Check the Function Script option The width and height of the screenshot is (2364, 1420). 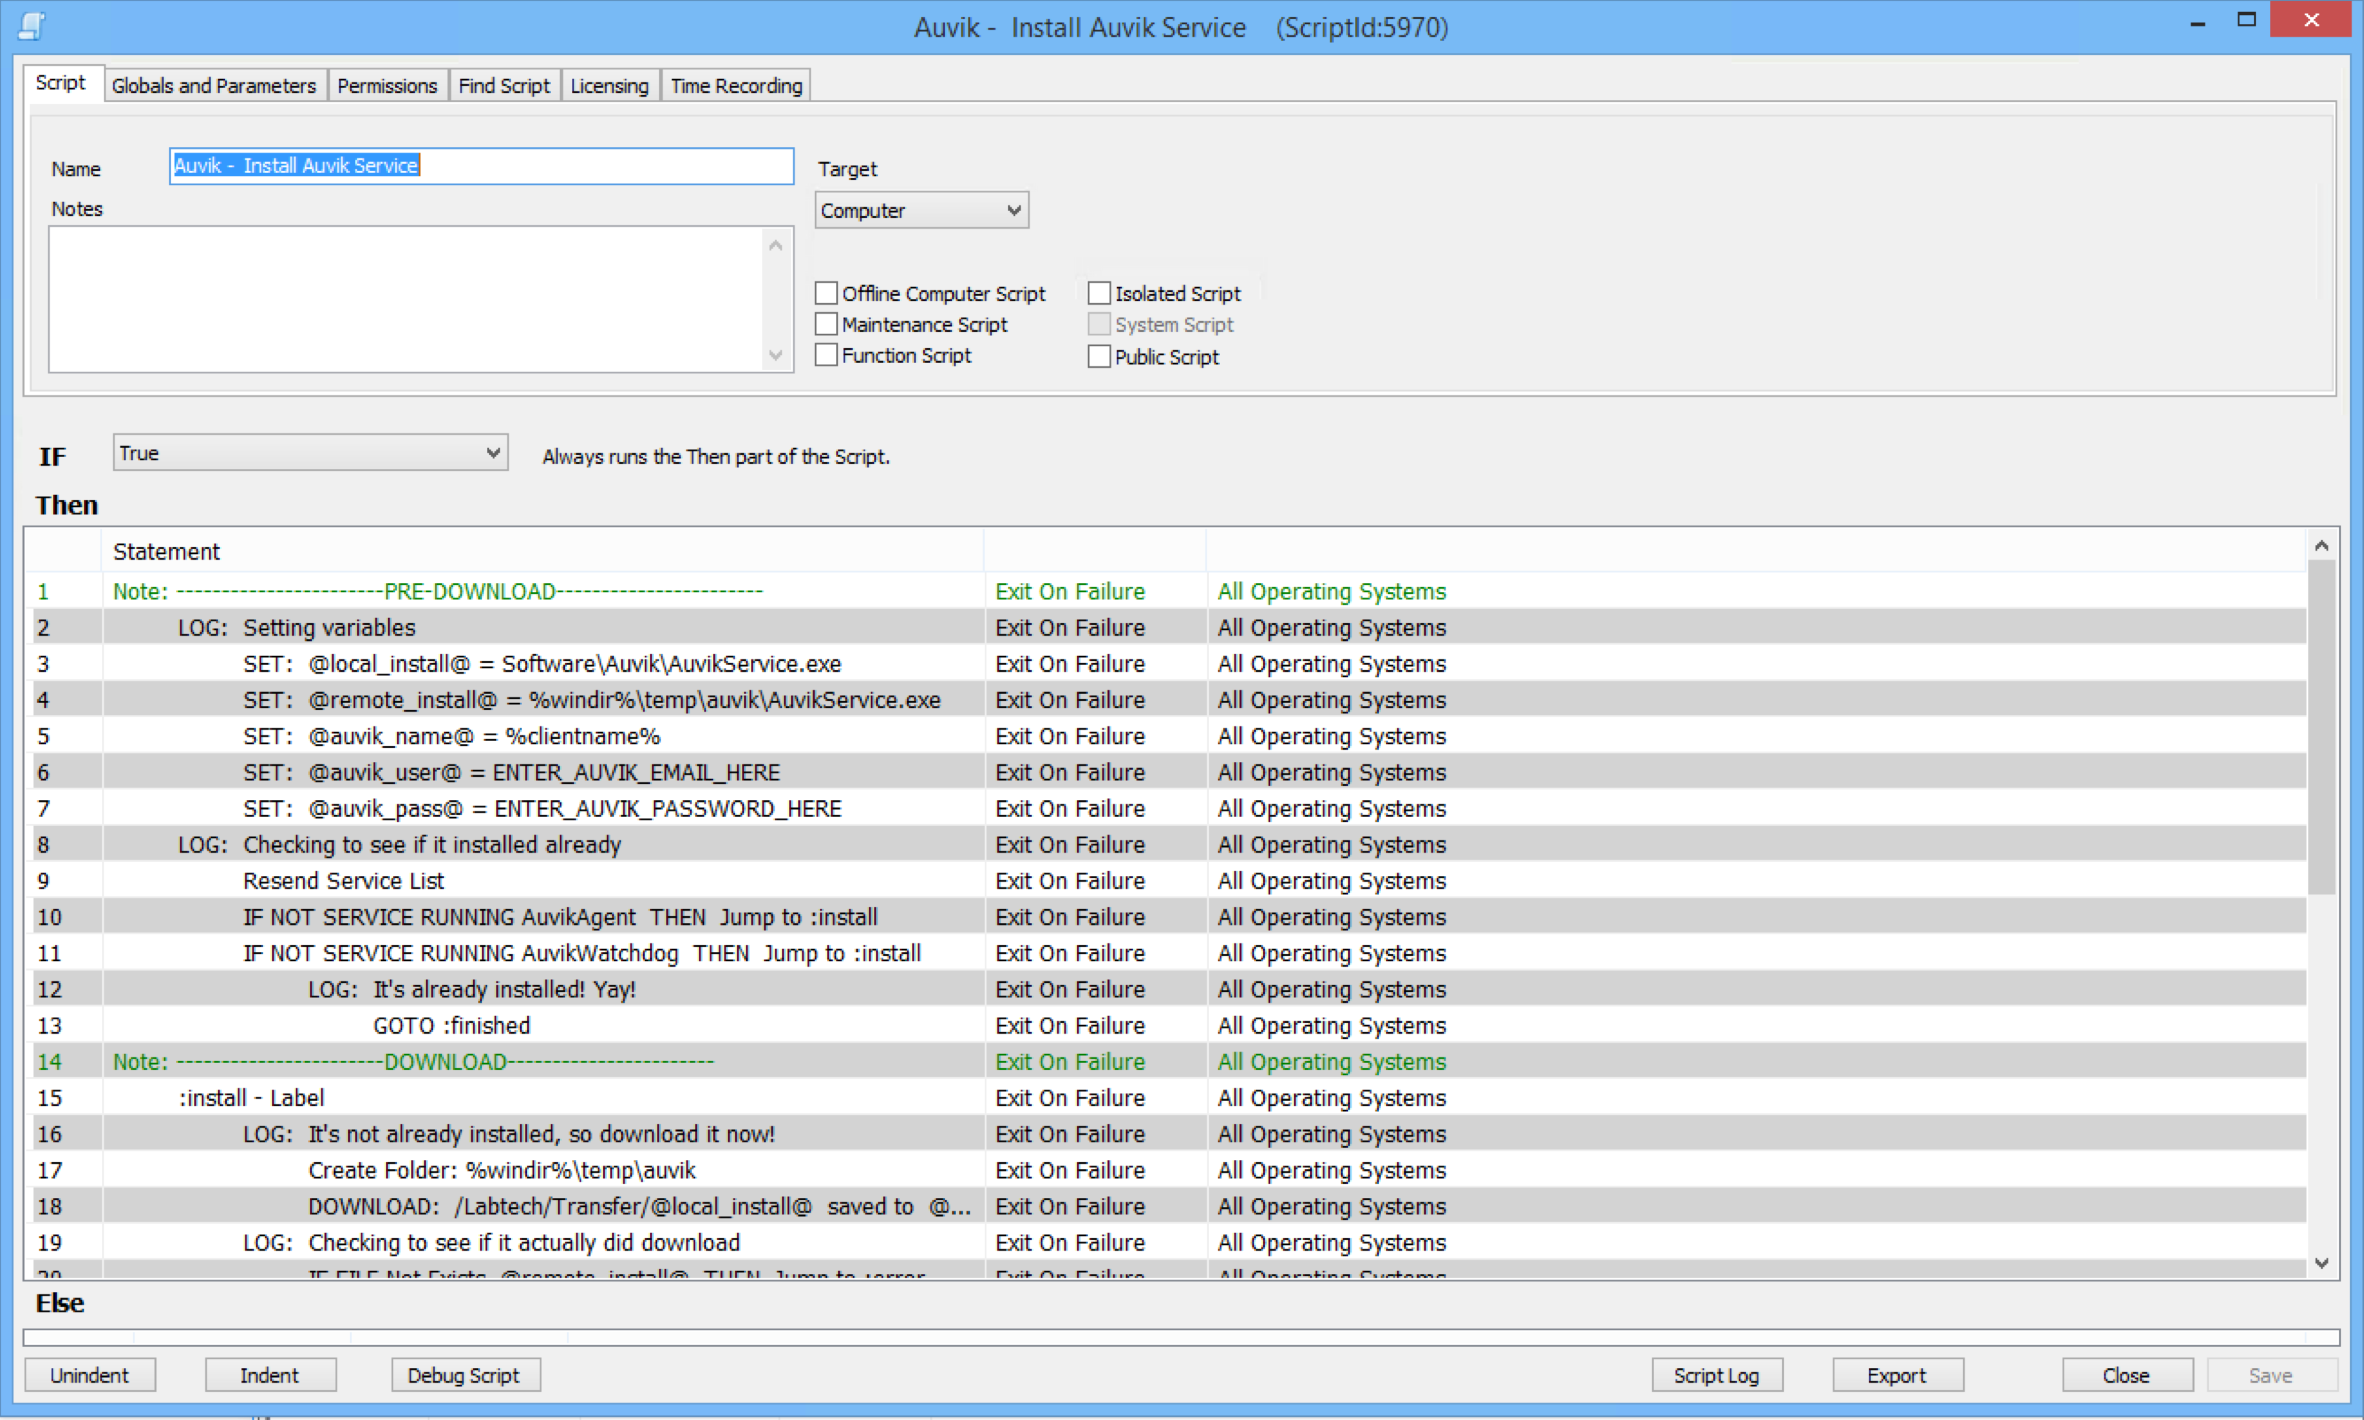[826, 355]
